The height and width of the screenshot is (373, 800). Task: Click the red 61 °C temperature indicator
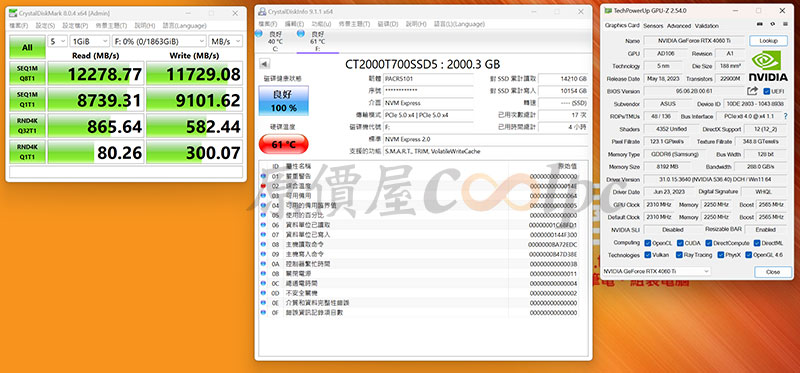(284, 144)
